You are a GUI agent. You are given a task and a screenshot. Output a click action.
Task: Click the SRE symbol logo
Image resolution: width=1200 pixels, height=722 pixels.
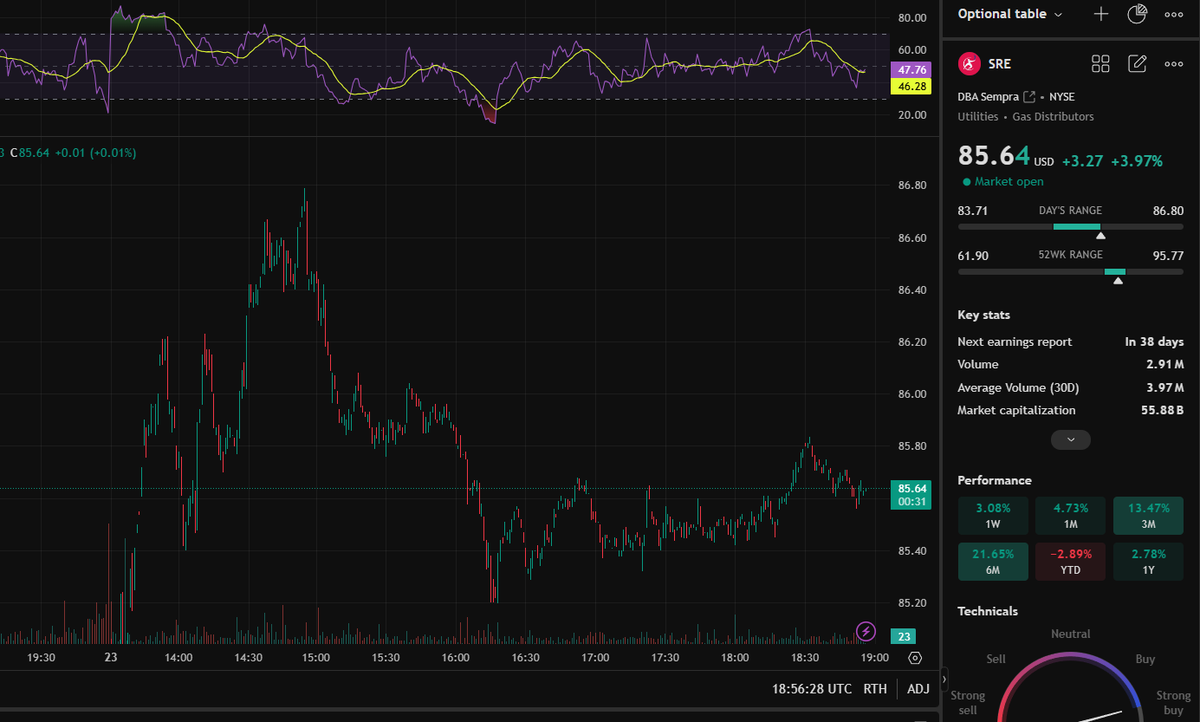pos(969,64)
